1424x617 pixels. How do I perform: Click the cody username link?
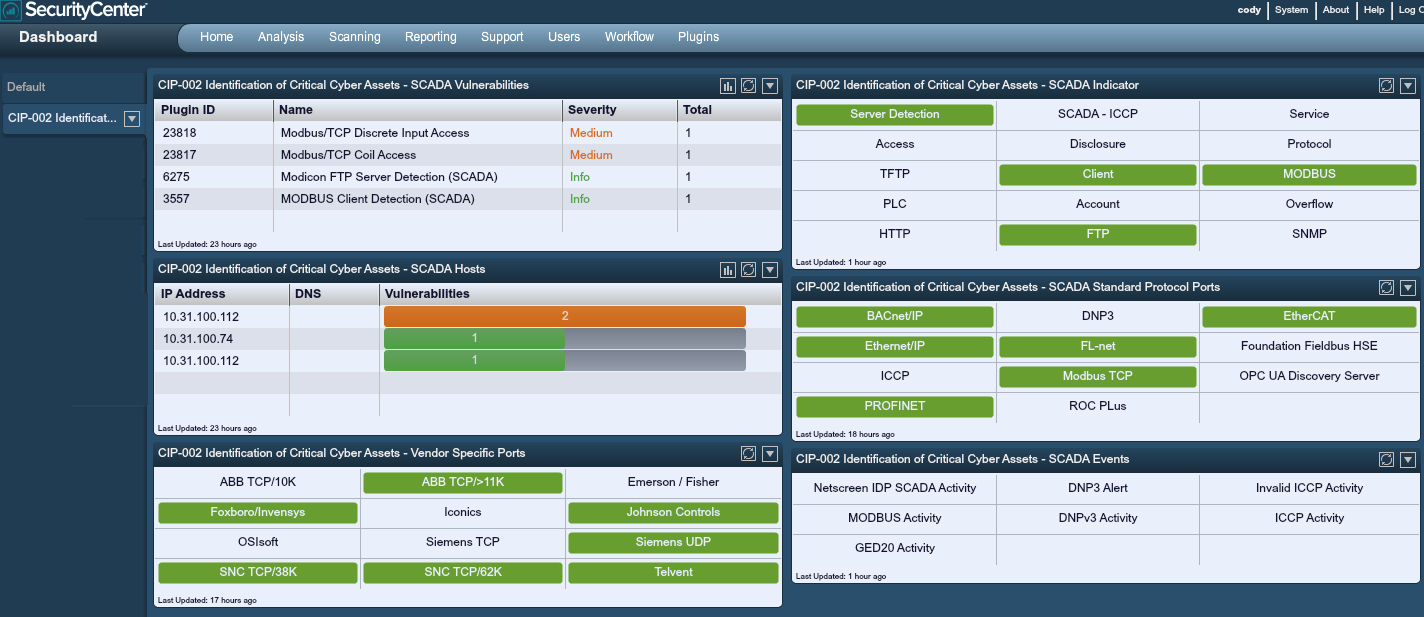(1249, 10)
